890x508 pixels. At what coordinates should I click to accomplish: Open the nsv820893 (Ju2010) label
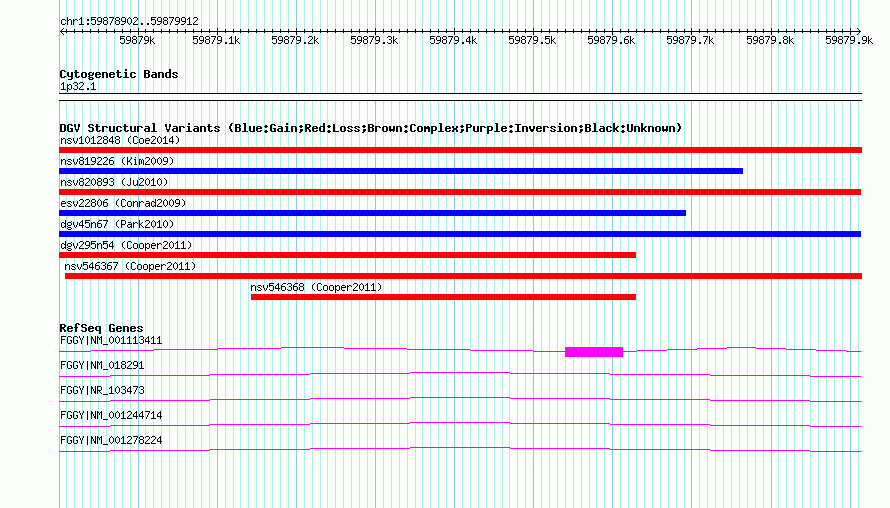coord(114,182)
